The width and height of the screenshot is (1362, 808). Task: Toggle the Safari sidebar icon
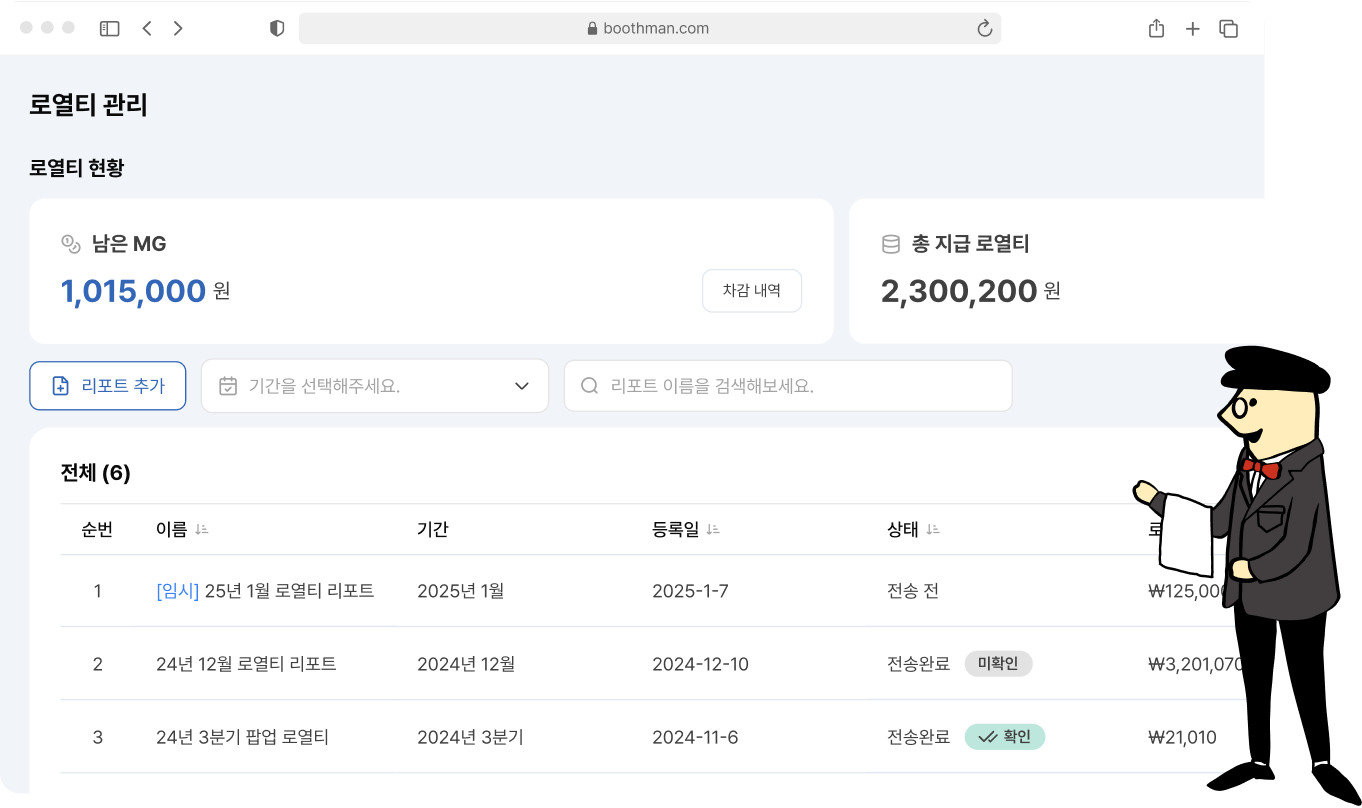110,29
